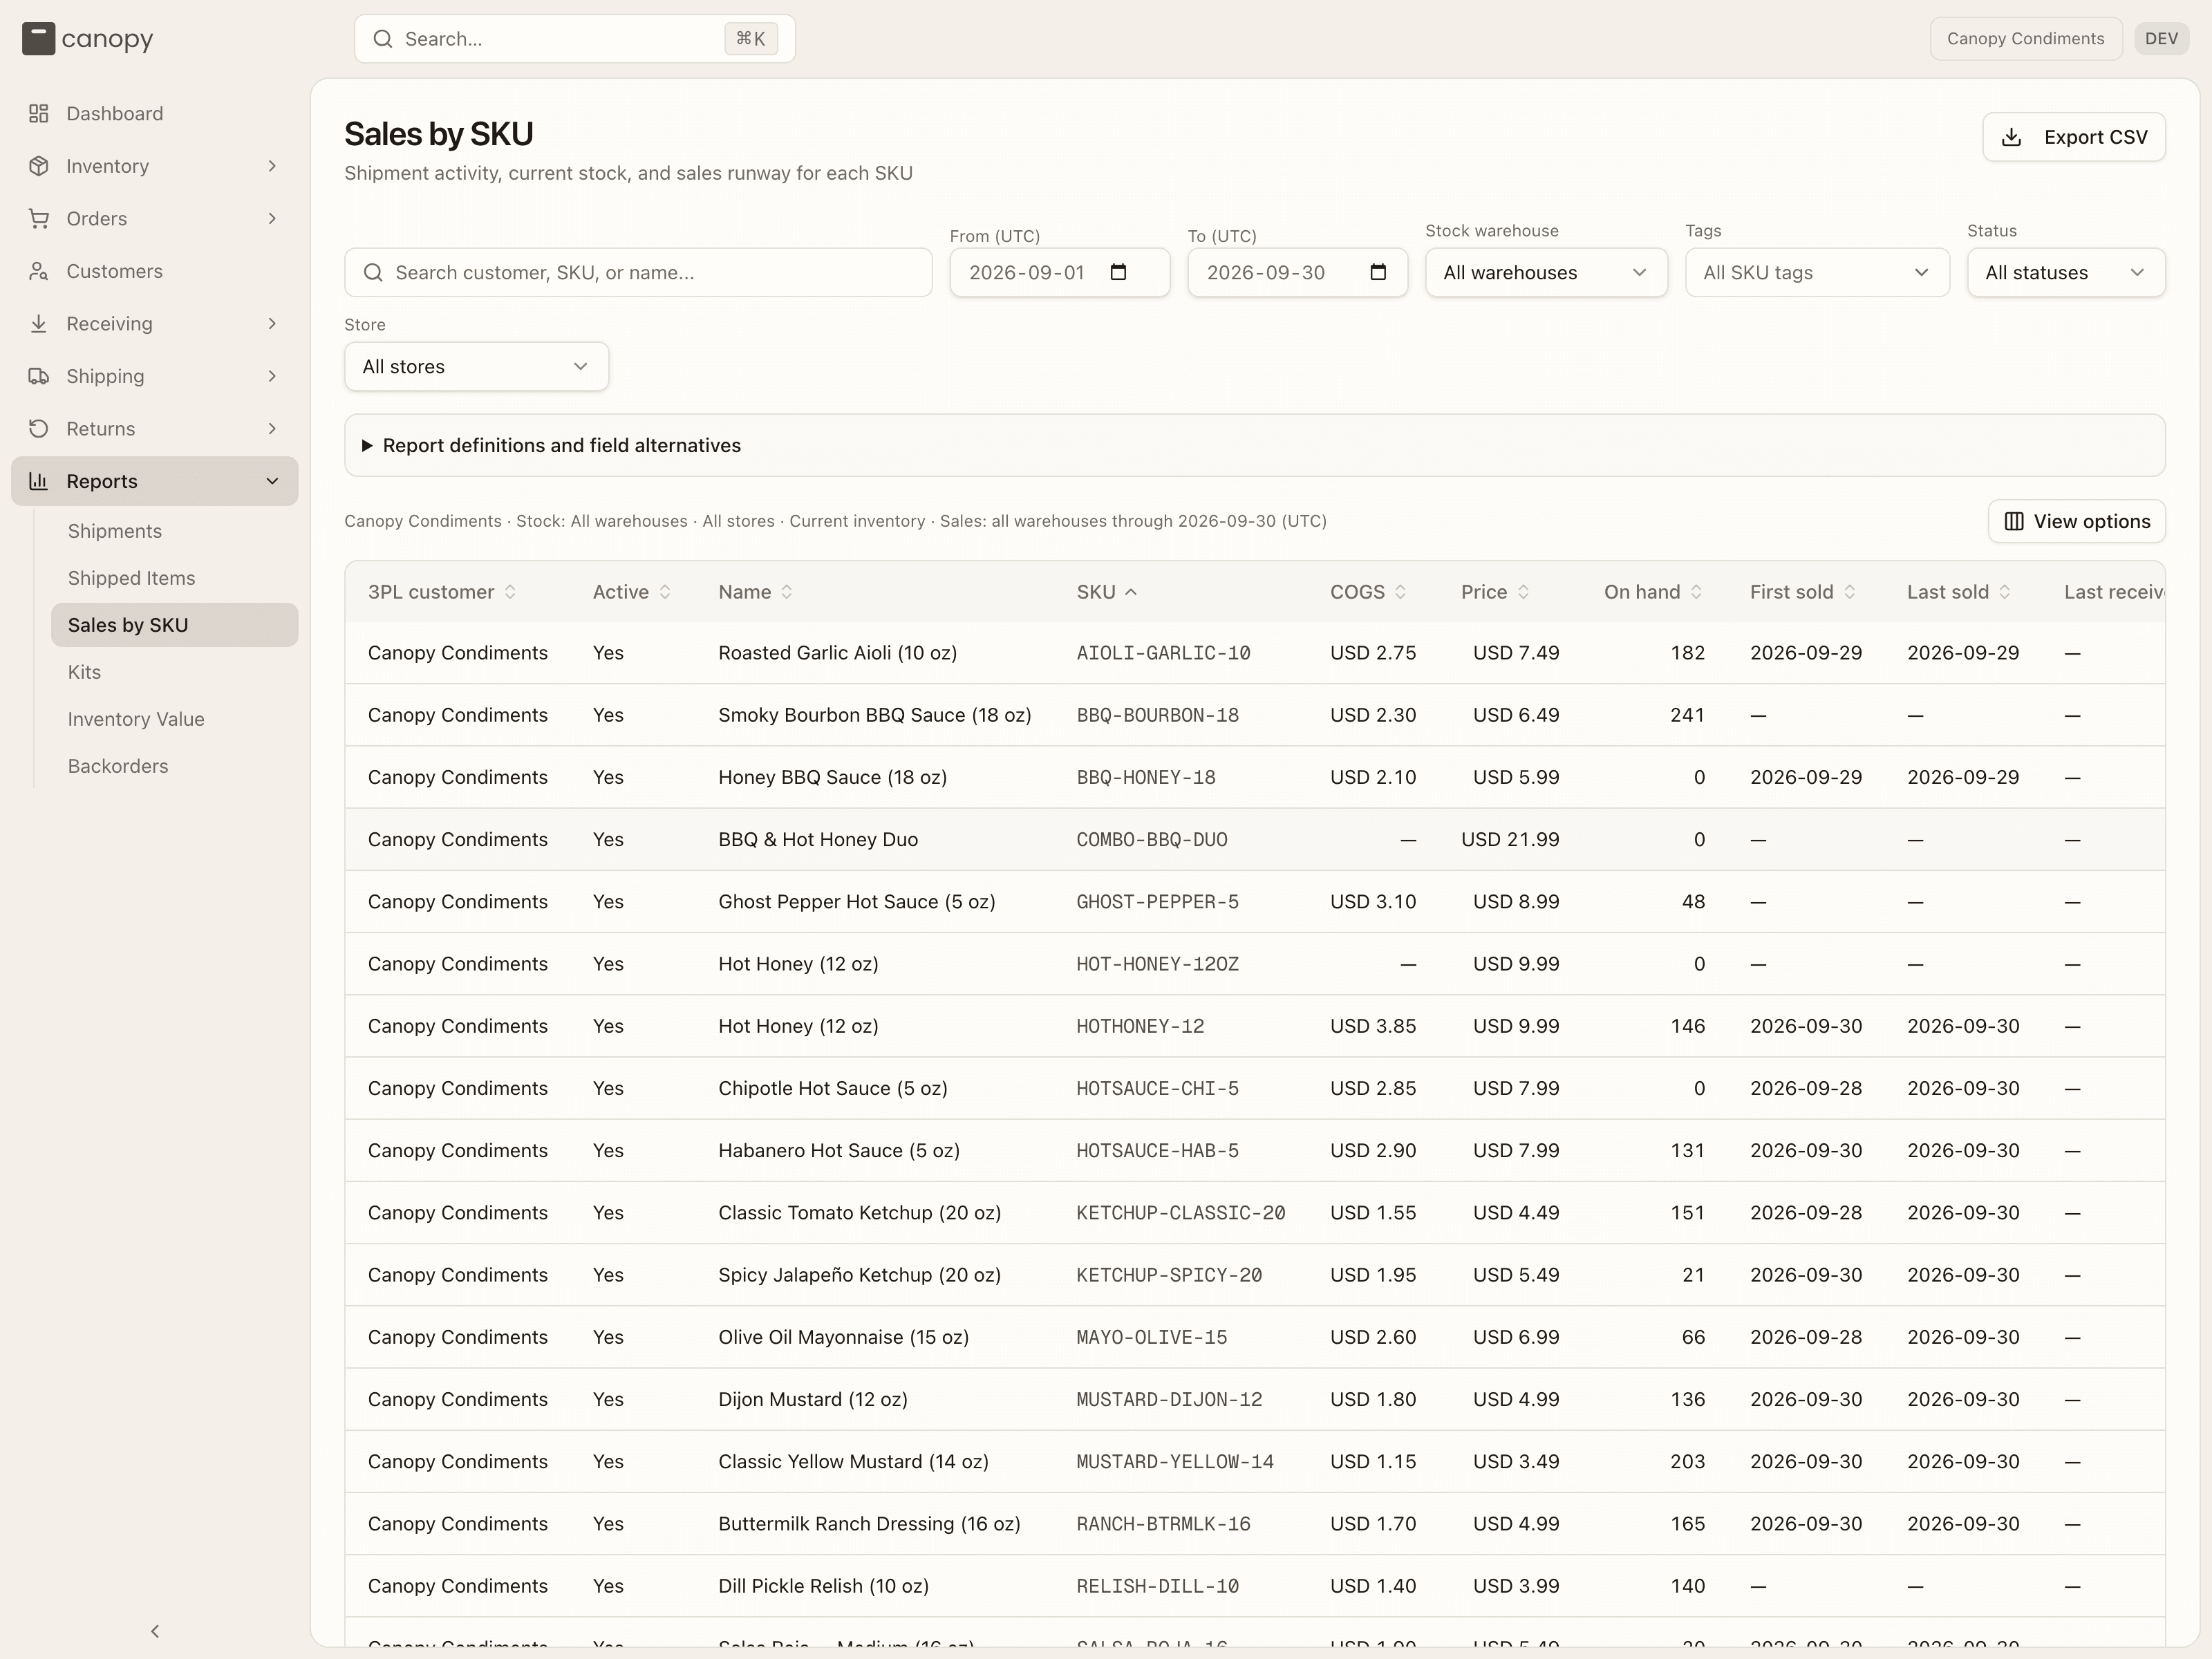
Task: Click the canopy logo icon
Action: tap(38, 39)
